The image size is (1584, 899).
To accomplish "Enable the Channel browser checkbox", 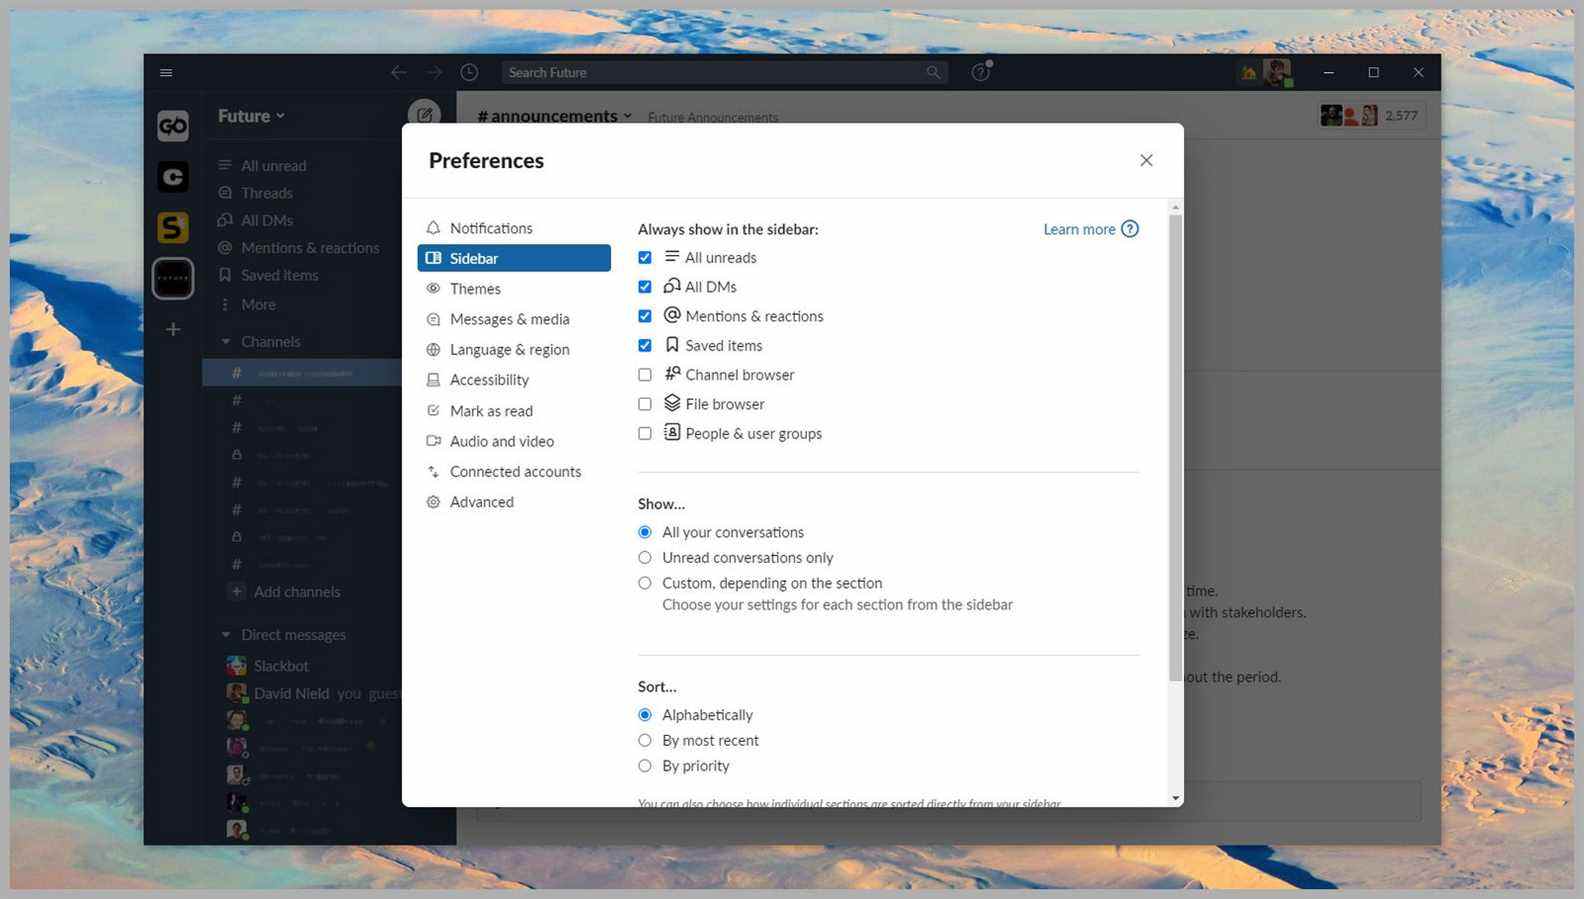I will 645,375.
